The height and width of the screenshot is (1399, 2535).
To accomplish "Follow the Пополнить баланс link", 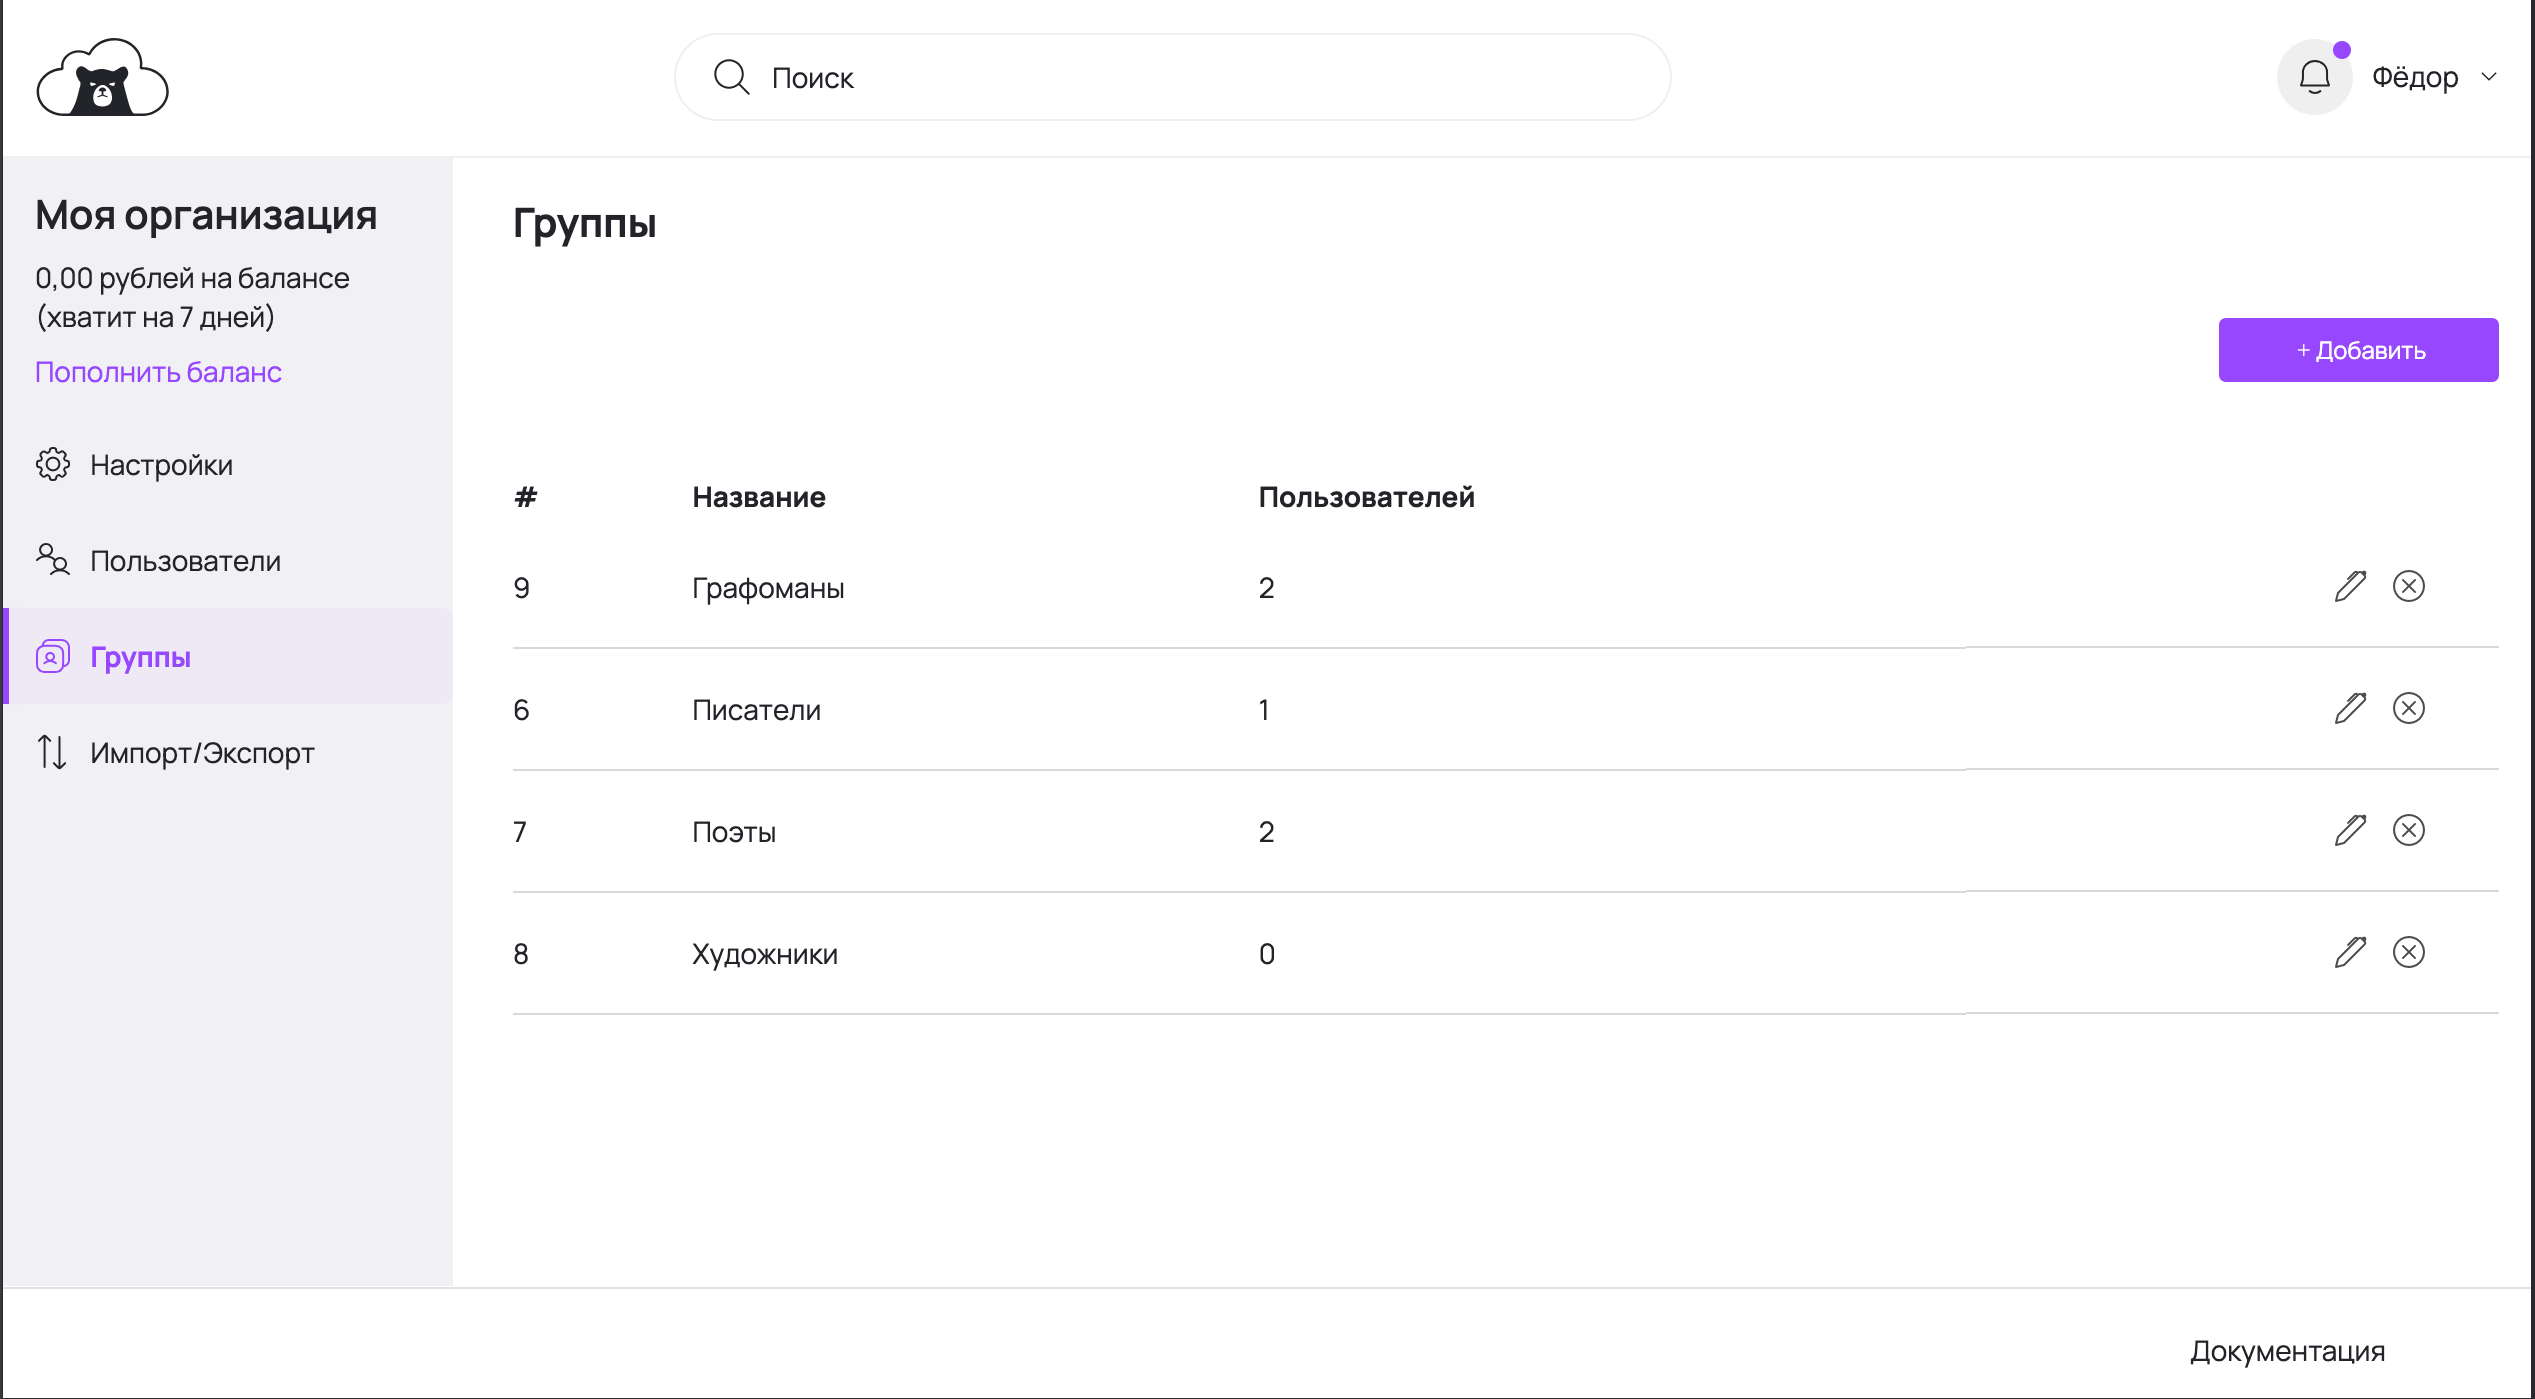I will click(158, 372).
